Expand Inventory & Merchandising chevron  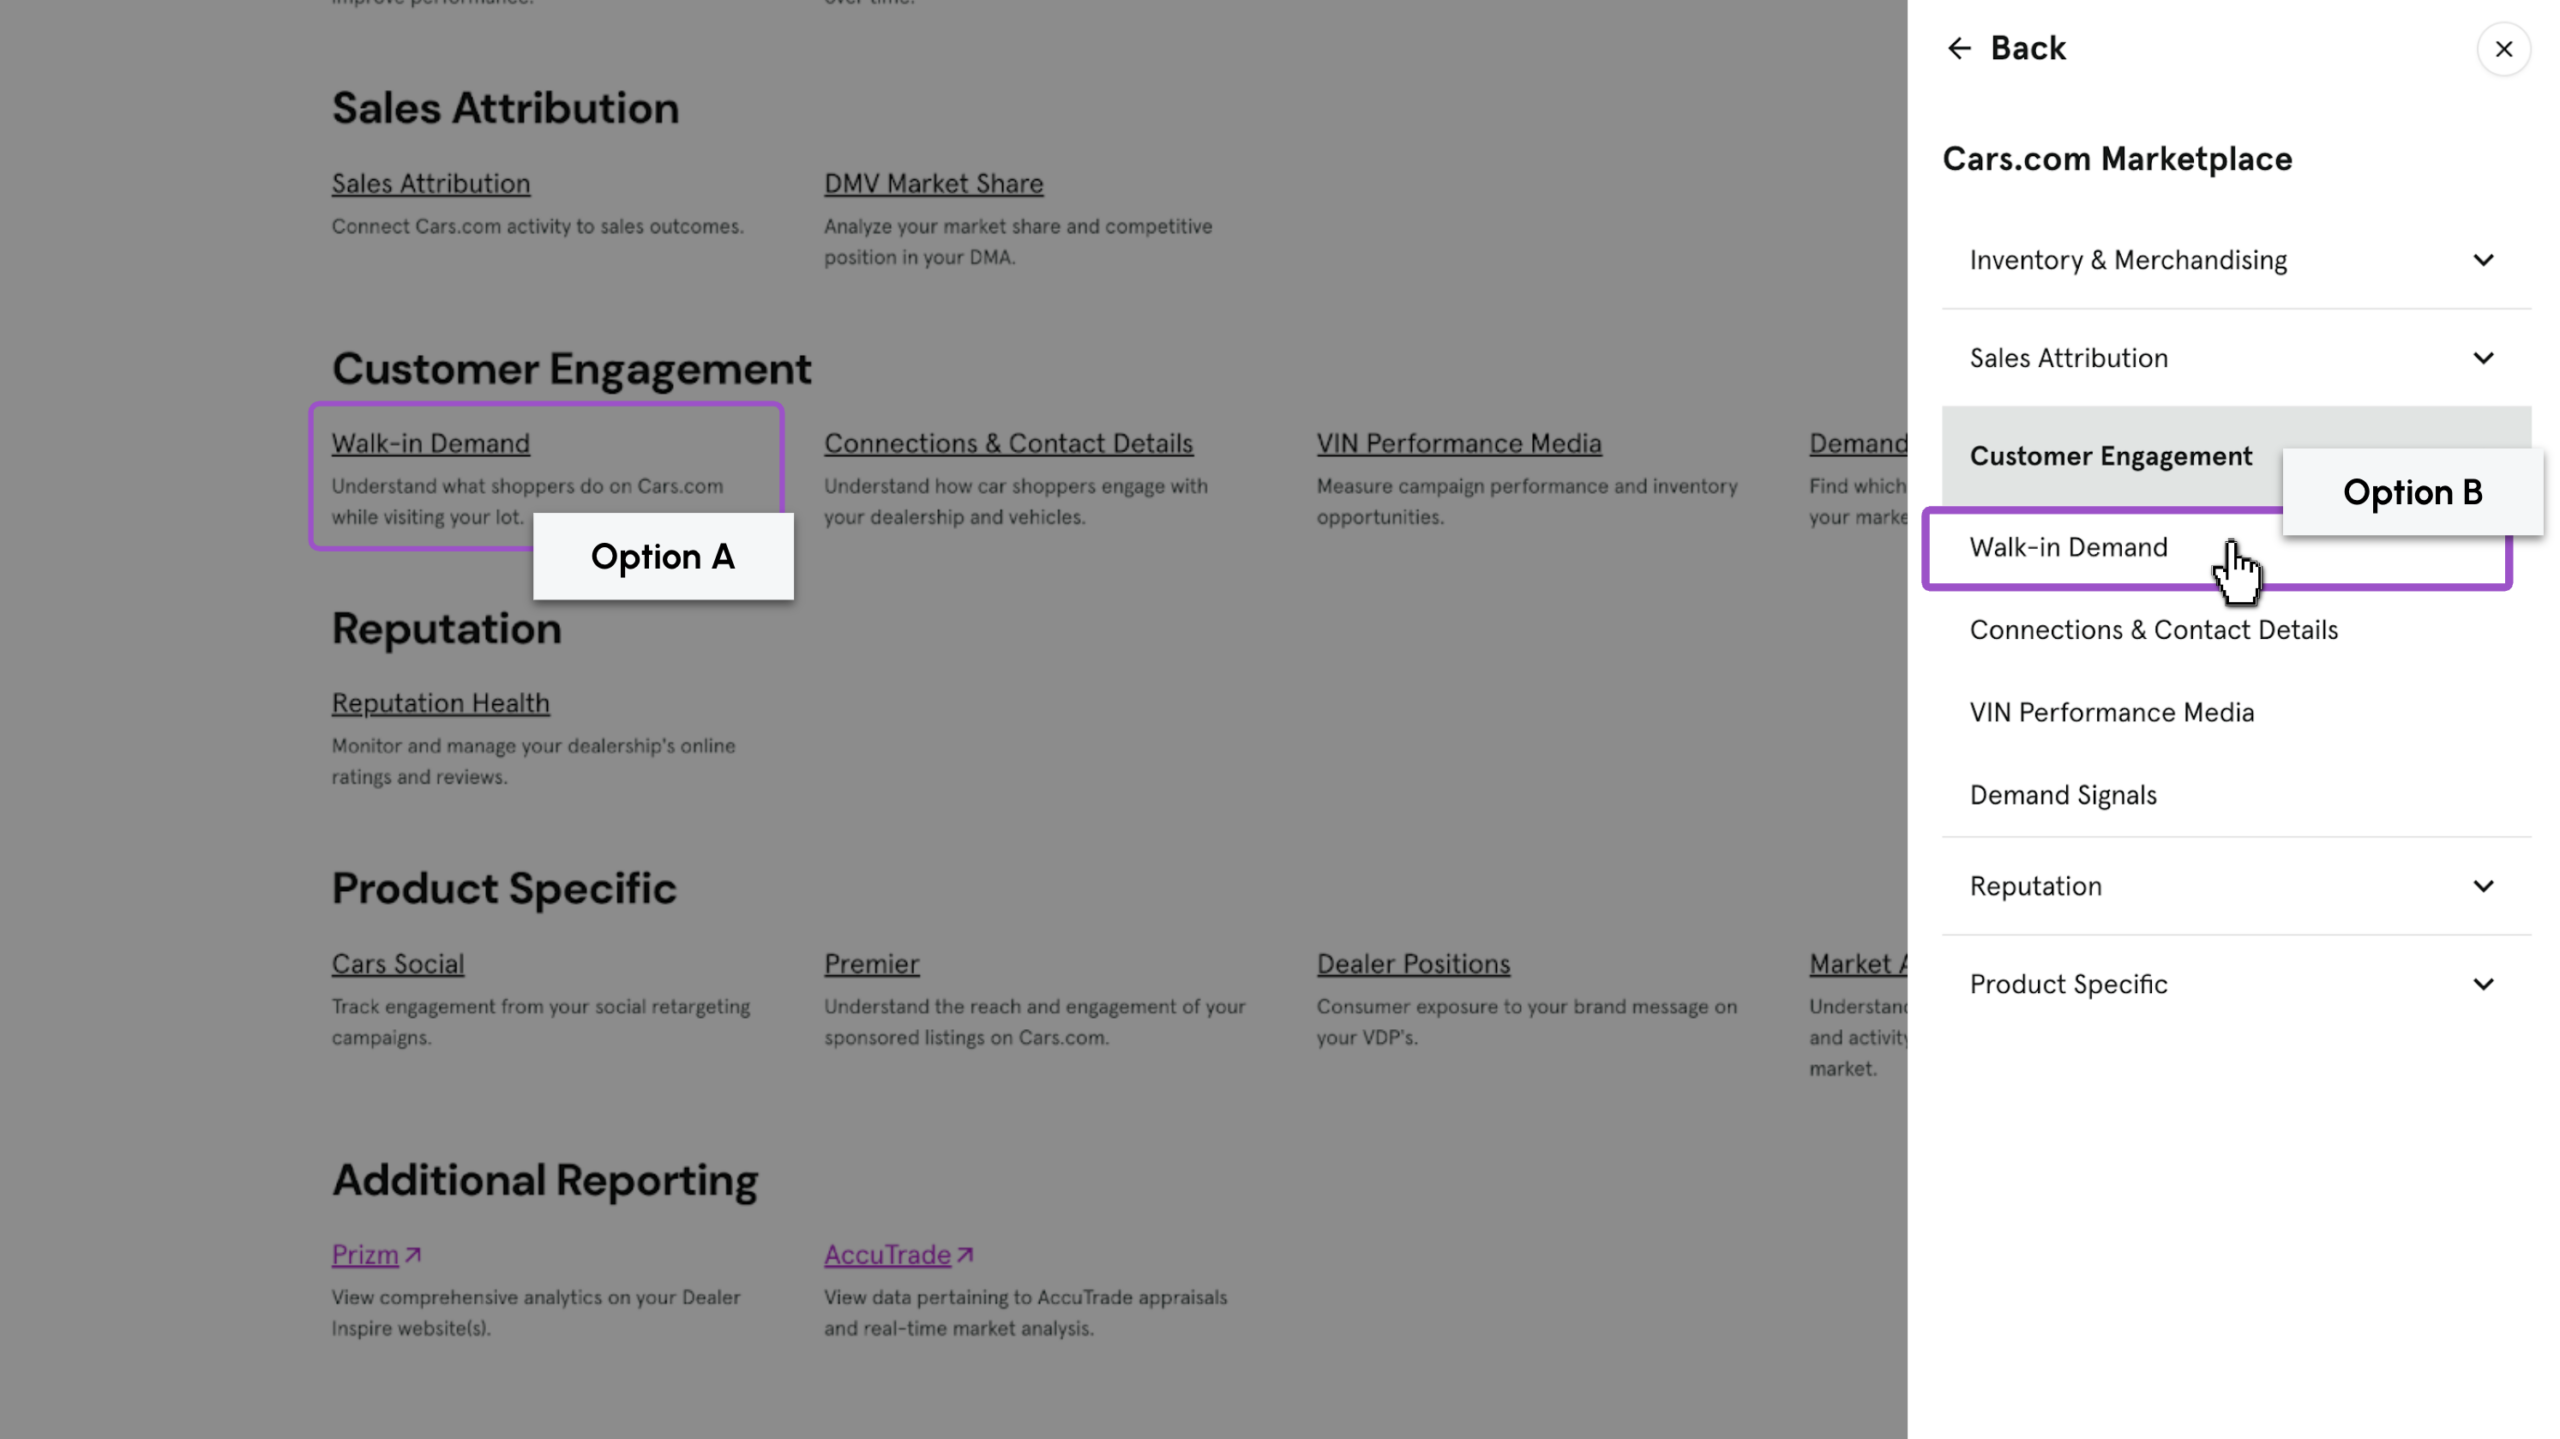tap(2483, 260)
